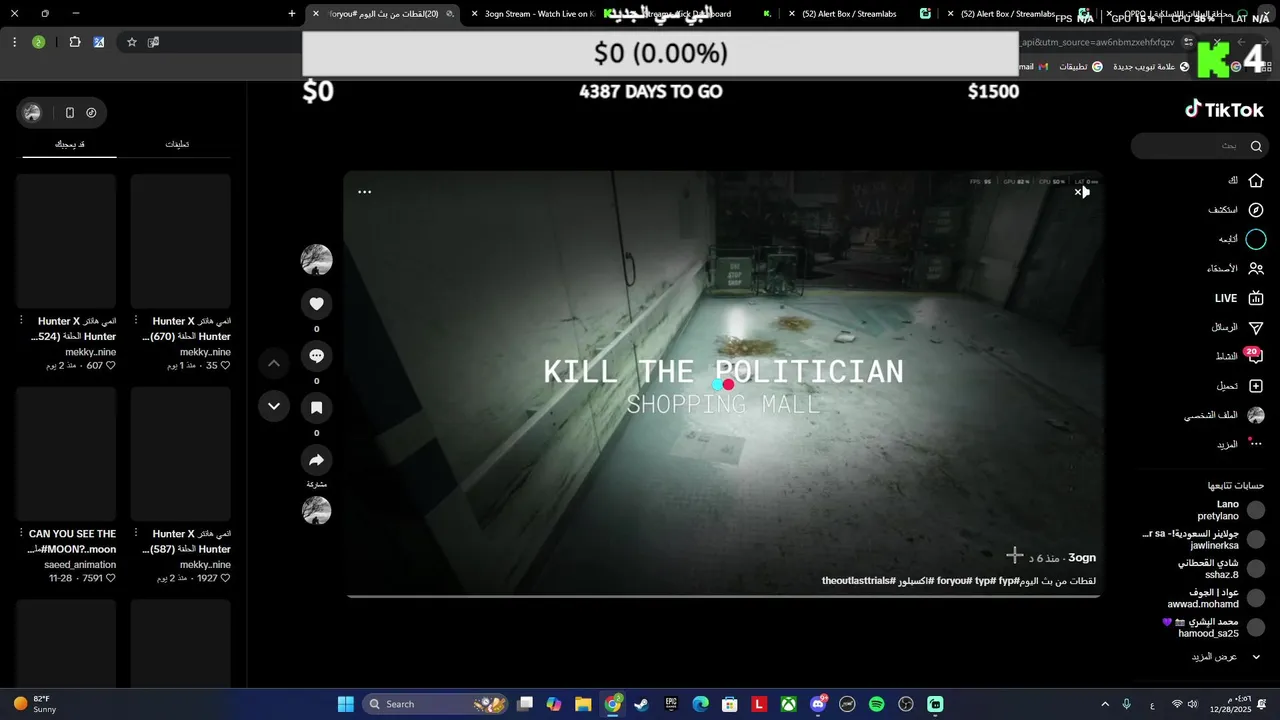Open Explore (استكشف) compass icon

(x=1256, y=210)
